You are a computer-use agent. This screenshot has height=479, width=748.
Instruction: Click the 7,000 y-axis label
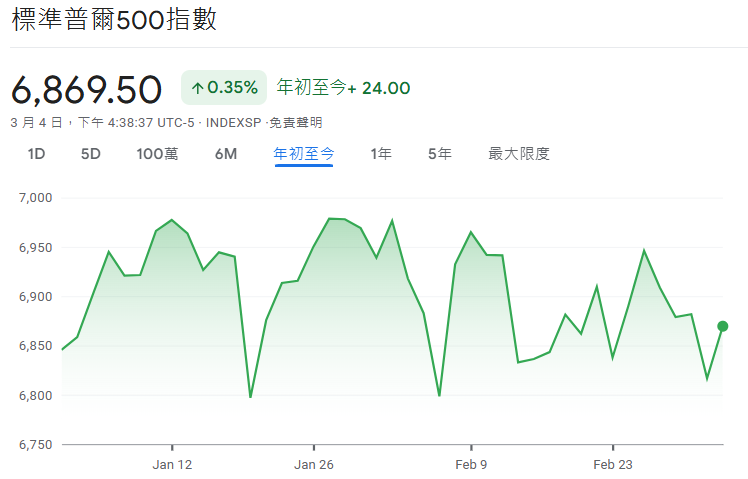point(35,198)
